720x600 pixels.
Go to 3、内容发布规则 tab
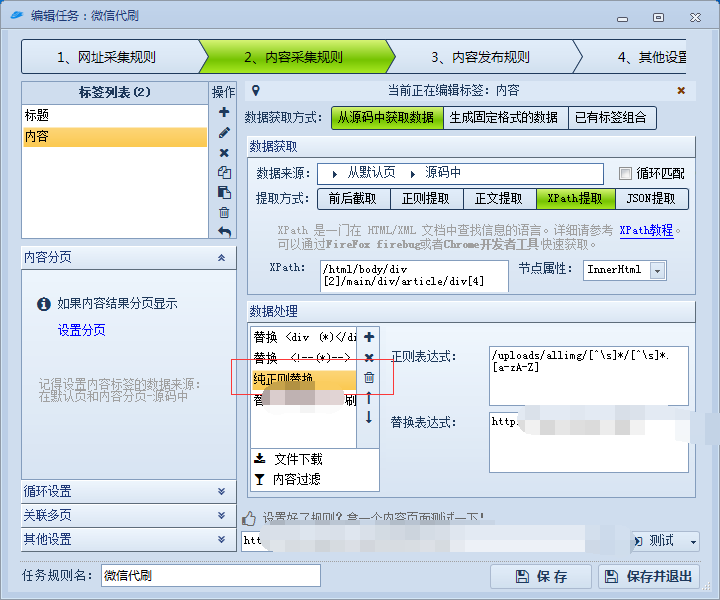[x=480, y=57]
